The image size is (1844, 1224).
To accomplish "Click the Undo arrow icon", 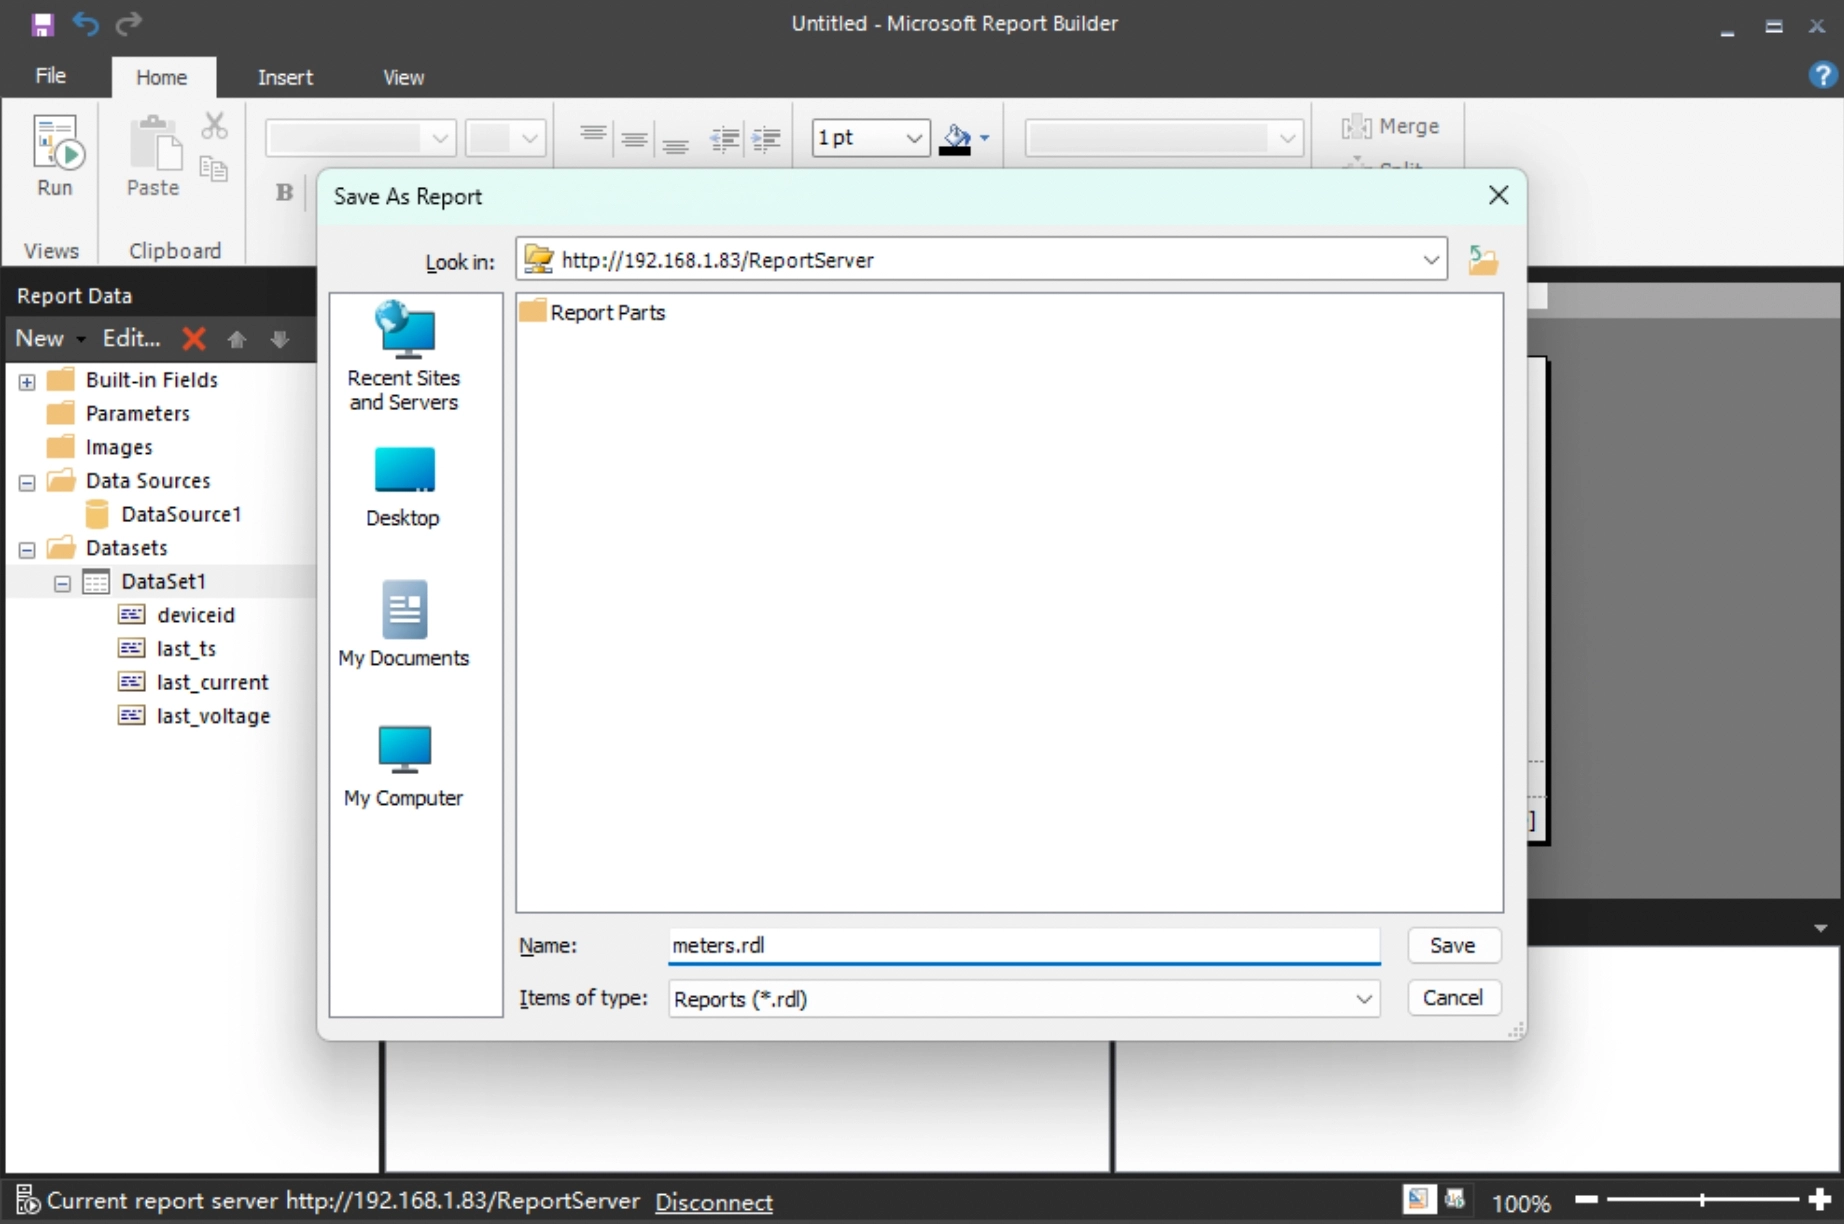I will click(86, 24).
